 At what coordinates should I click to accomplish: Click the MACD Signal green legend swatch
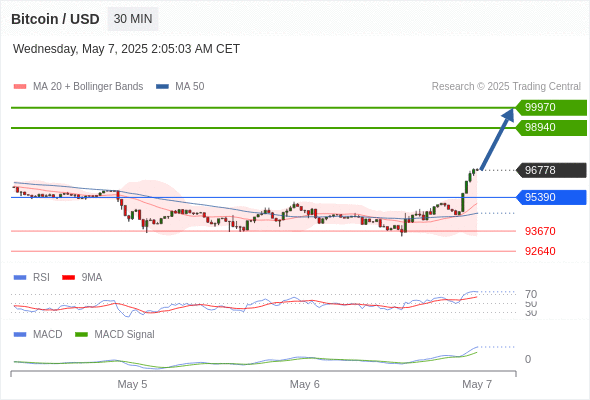[81, 335]
